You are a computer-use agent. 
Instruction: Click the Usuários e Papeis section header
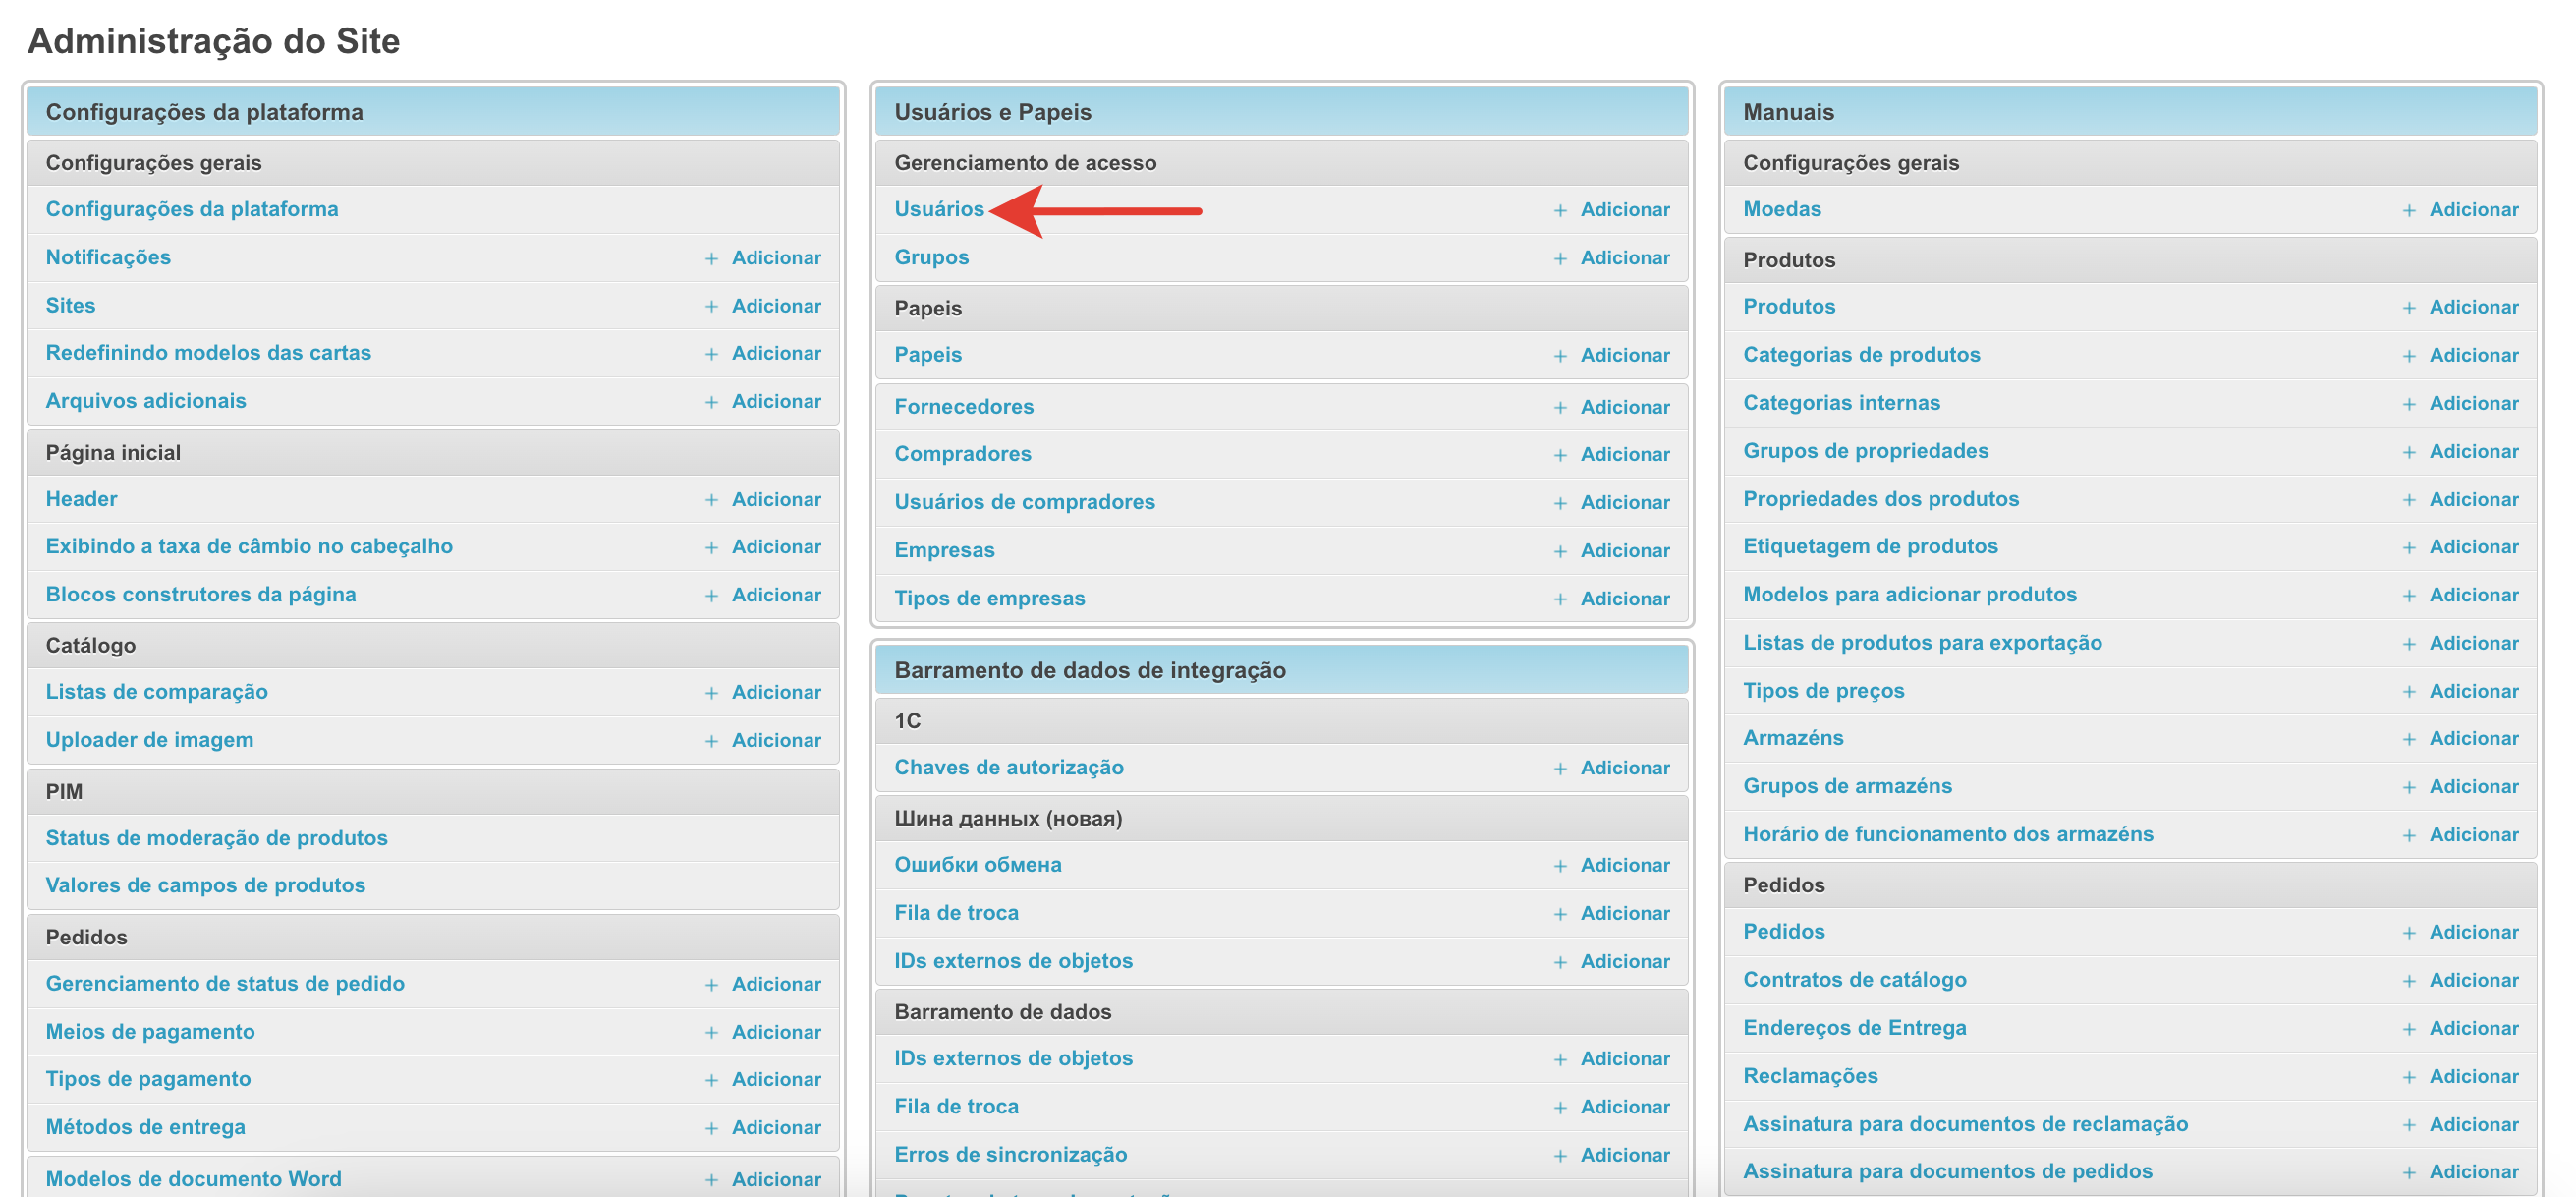coord(992,112)
